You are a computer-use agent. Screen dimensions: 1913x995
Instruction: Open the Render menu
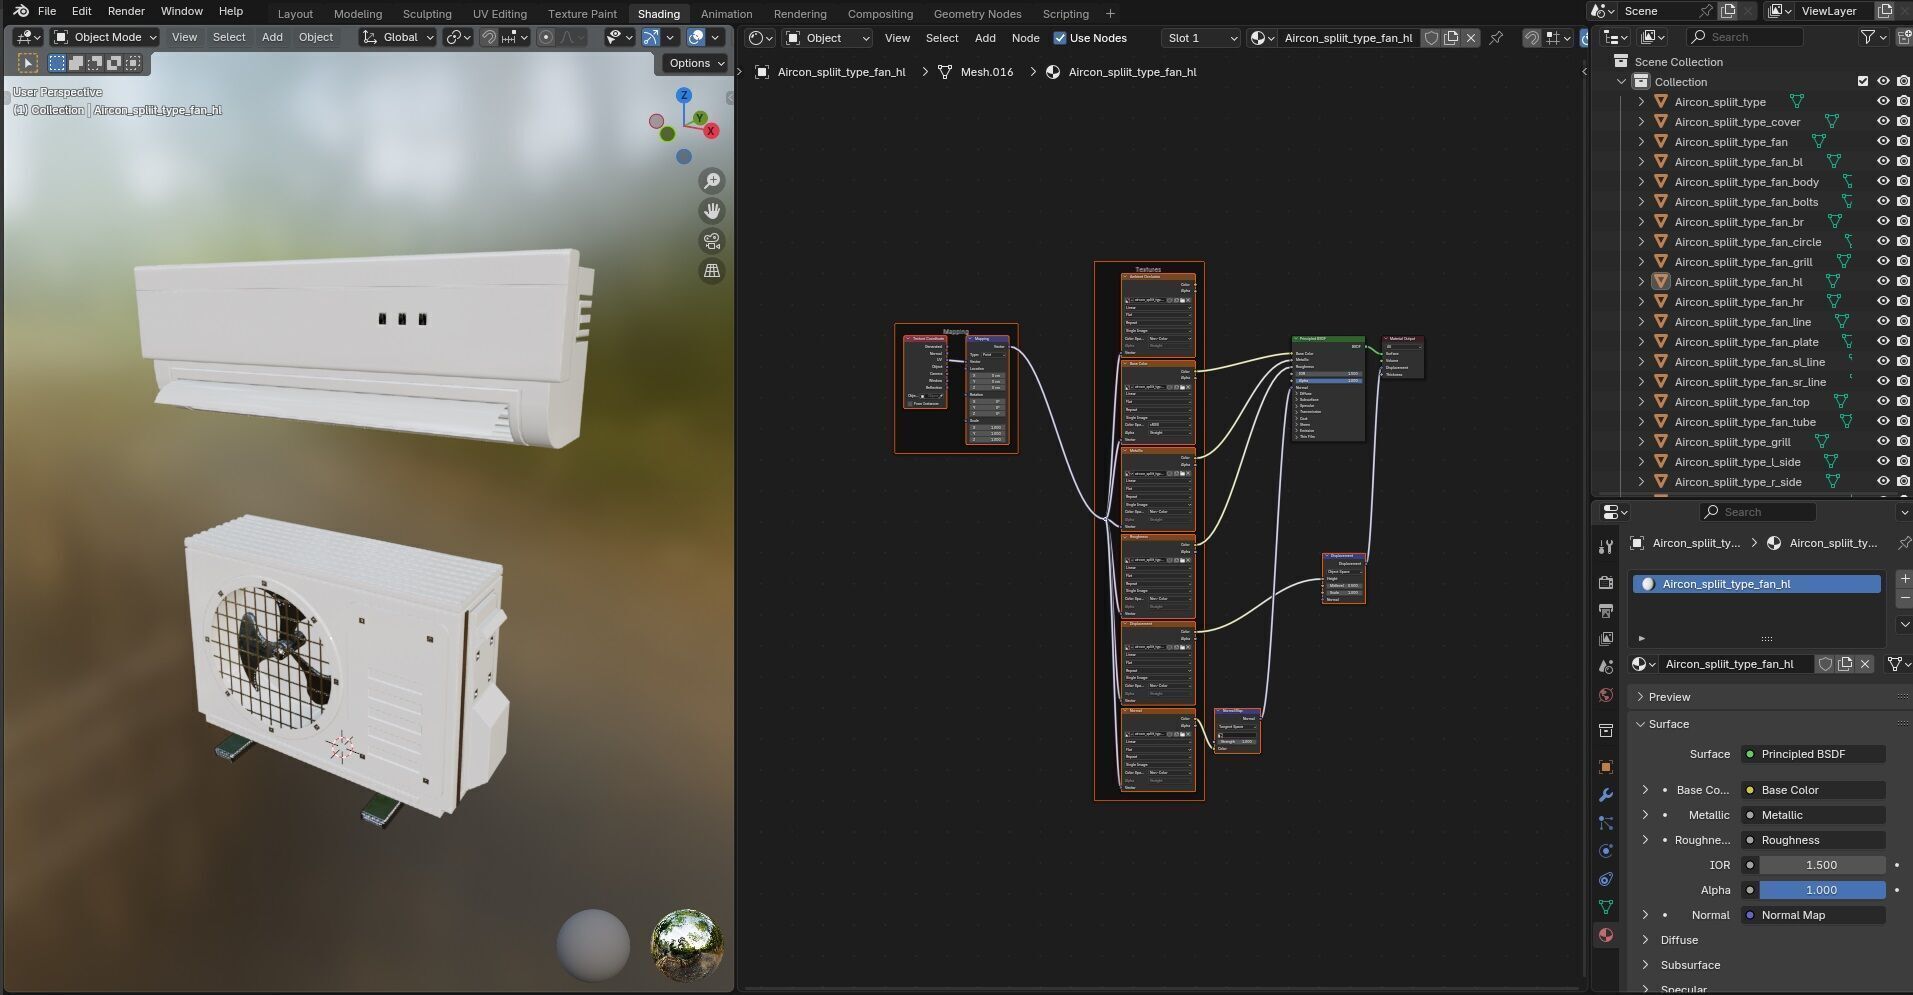(126, 11)
